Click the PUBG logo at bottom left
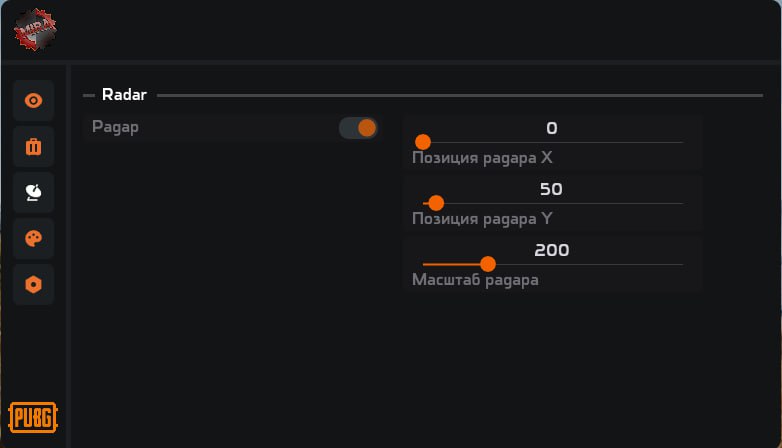This screenshot has width=782, height=448. 33,416
